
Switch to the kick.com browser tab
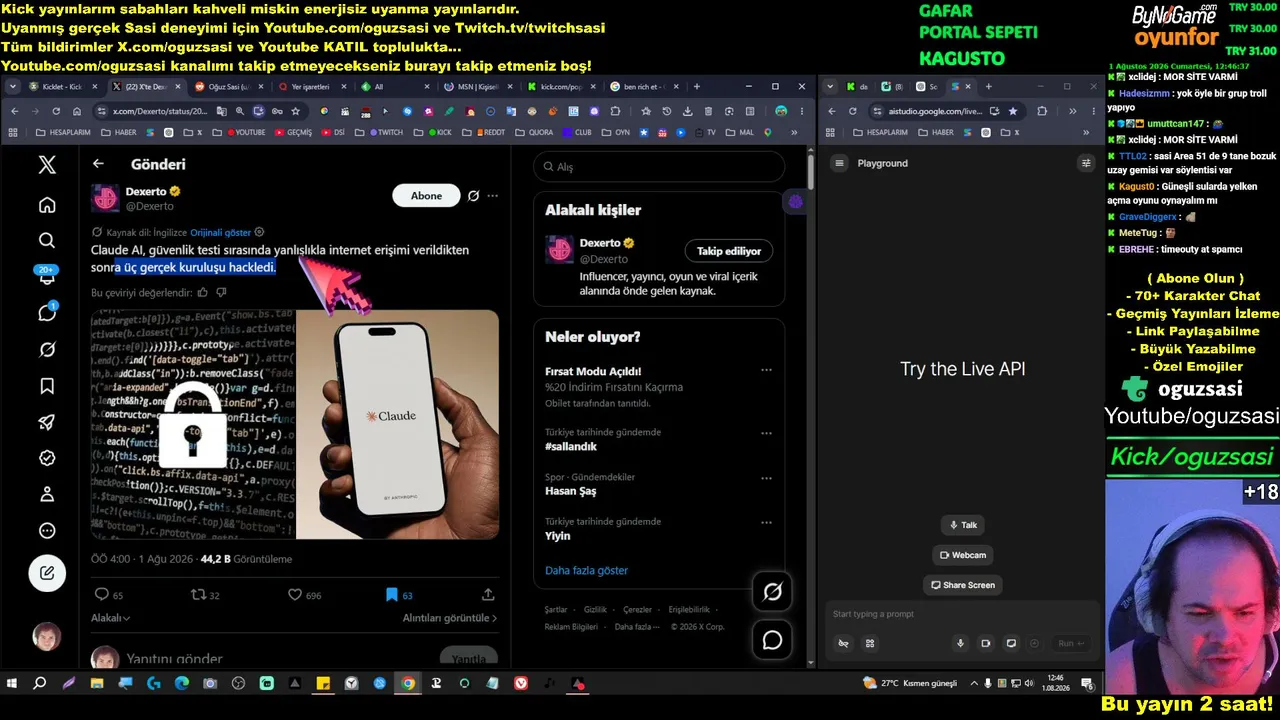(561, 87)
